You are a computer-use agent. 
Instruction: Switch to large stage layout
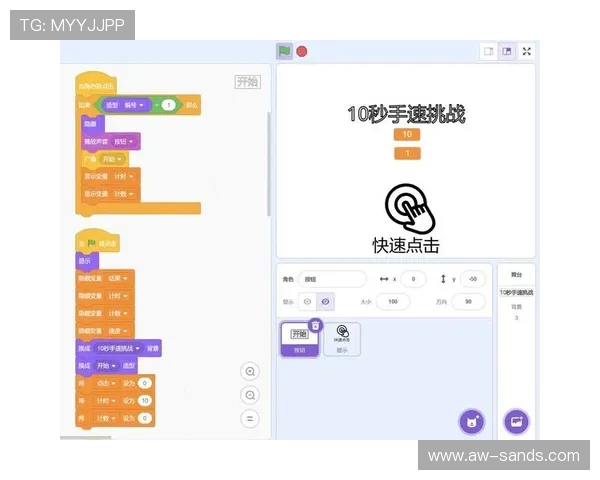pyautogui.click(x=507, y=51)
